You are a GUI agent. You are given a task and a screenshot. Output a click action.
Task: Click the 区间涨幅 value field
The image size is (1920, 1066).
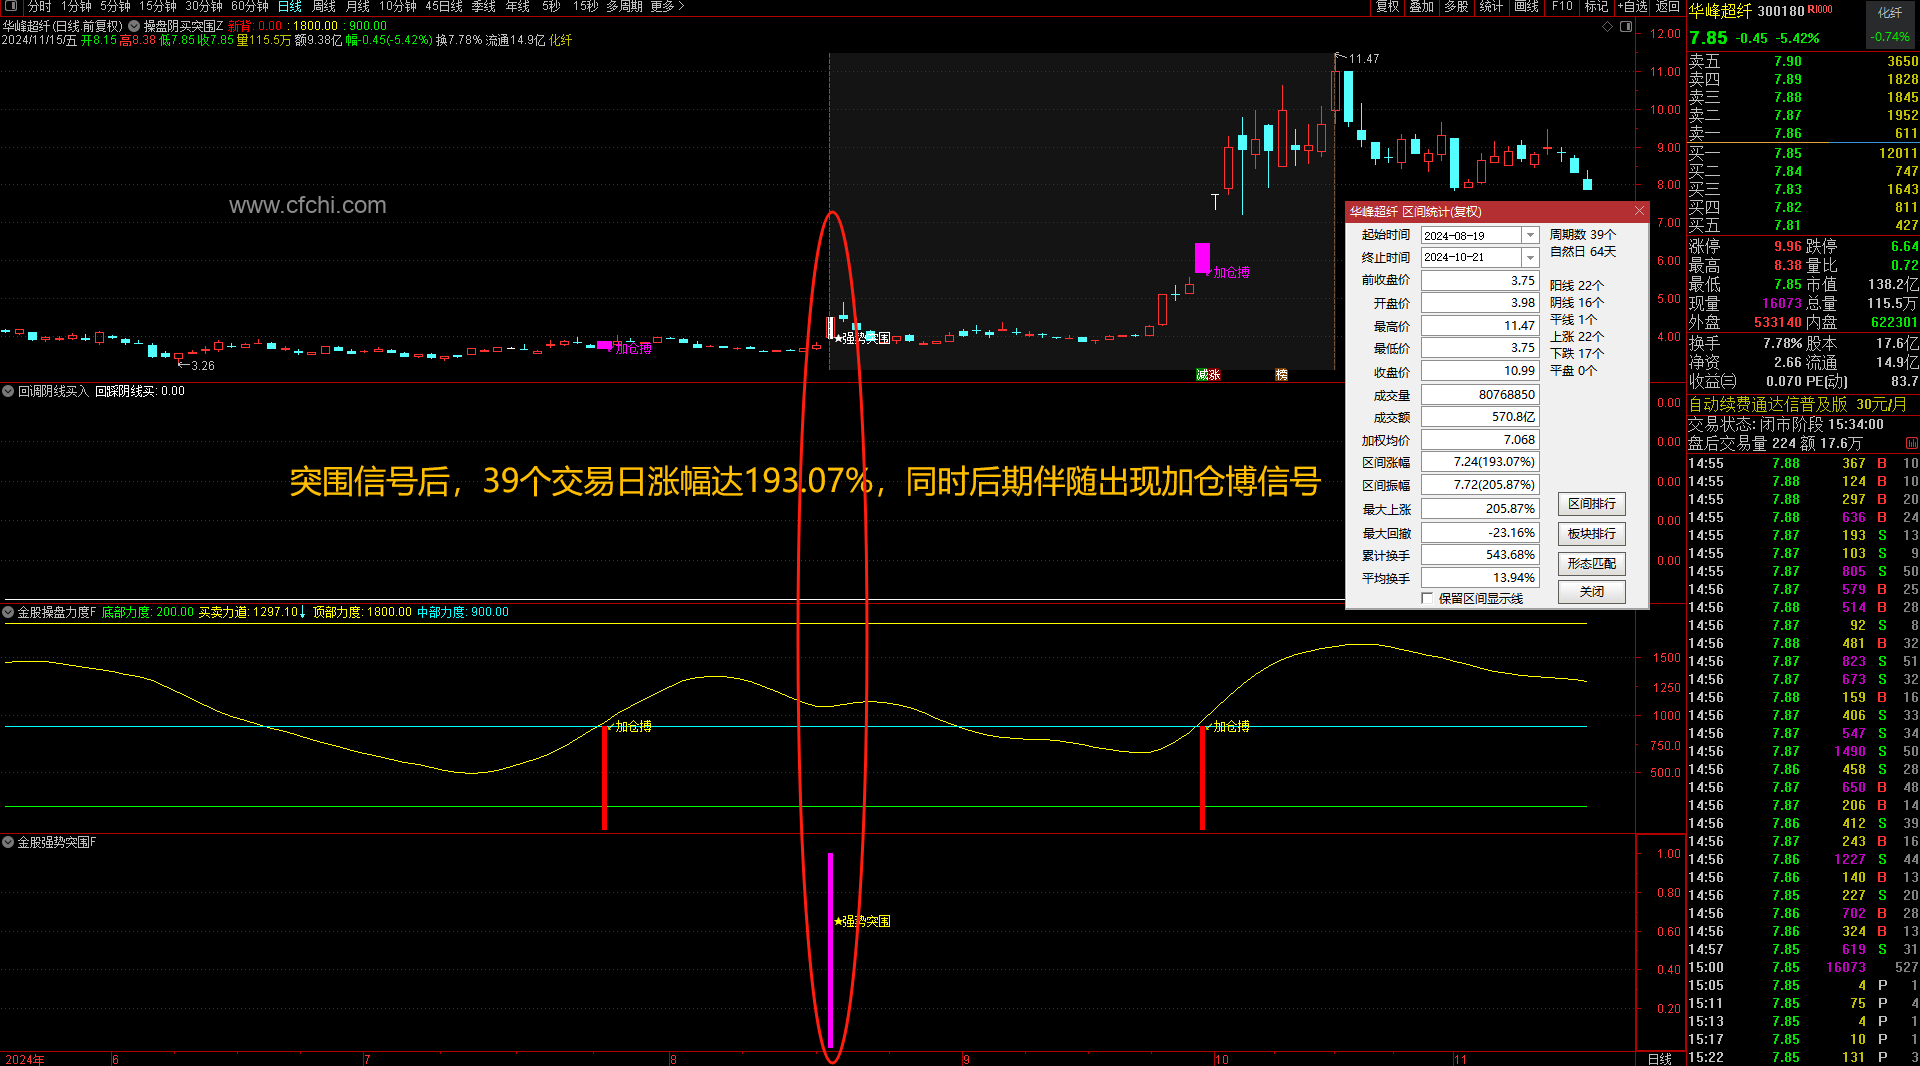point(1480,462)
